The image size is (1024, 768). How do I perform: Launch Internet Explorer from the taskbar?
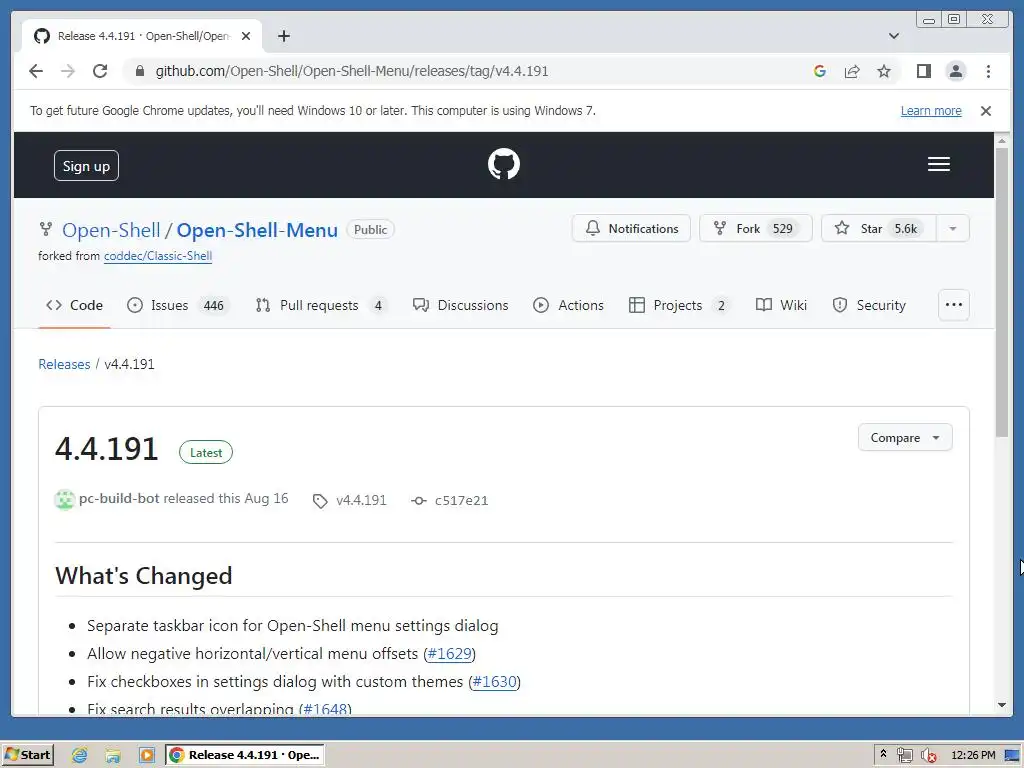79,756
